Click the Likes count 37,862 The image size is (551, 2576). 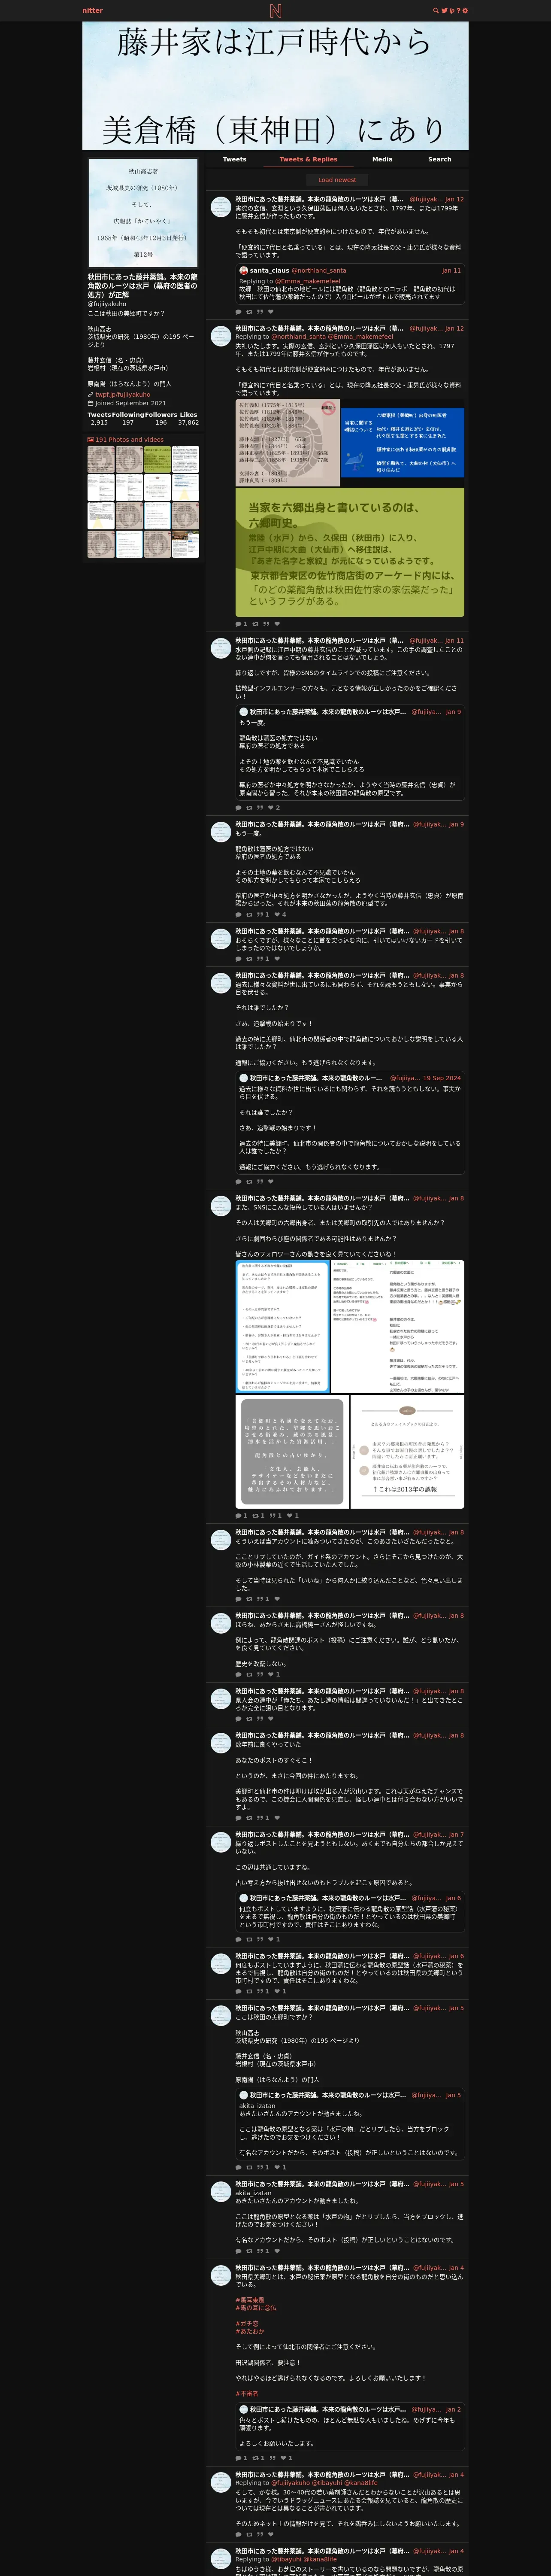(x=188, y=423)
